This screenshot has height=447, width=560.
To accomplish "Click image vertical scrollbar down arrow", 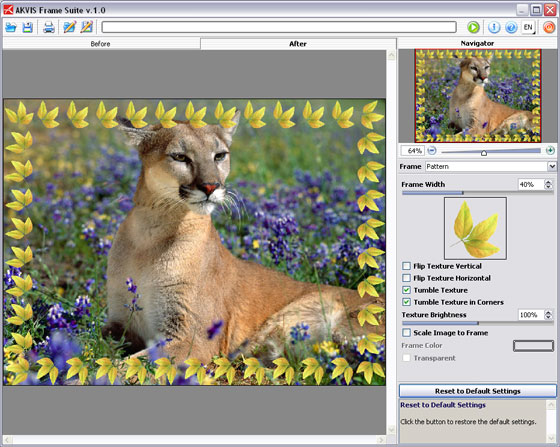I will coord(391,430).
